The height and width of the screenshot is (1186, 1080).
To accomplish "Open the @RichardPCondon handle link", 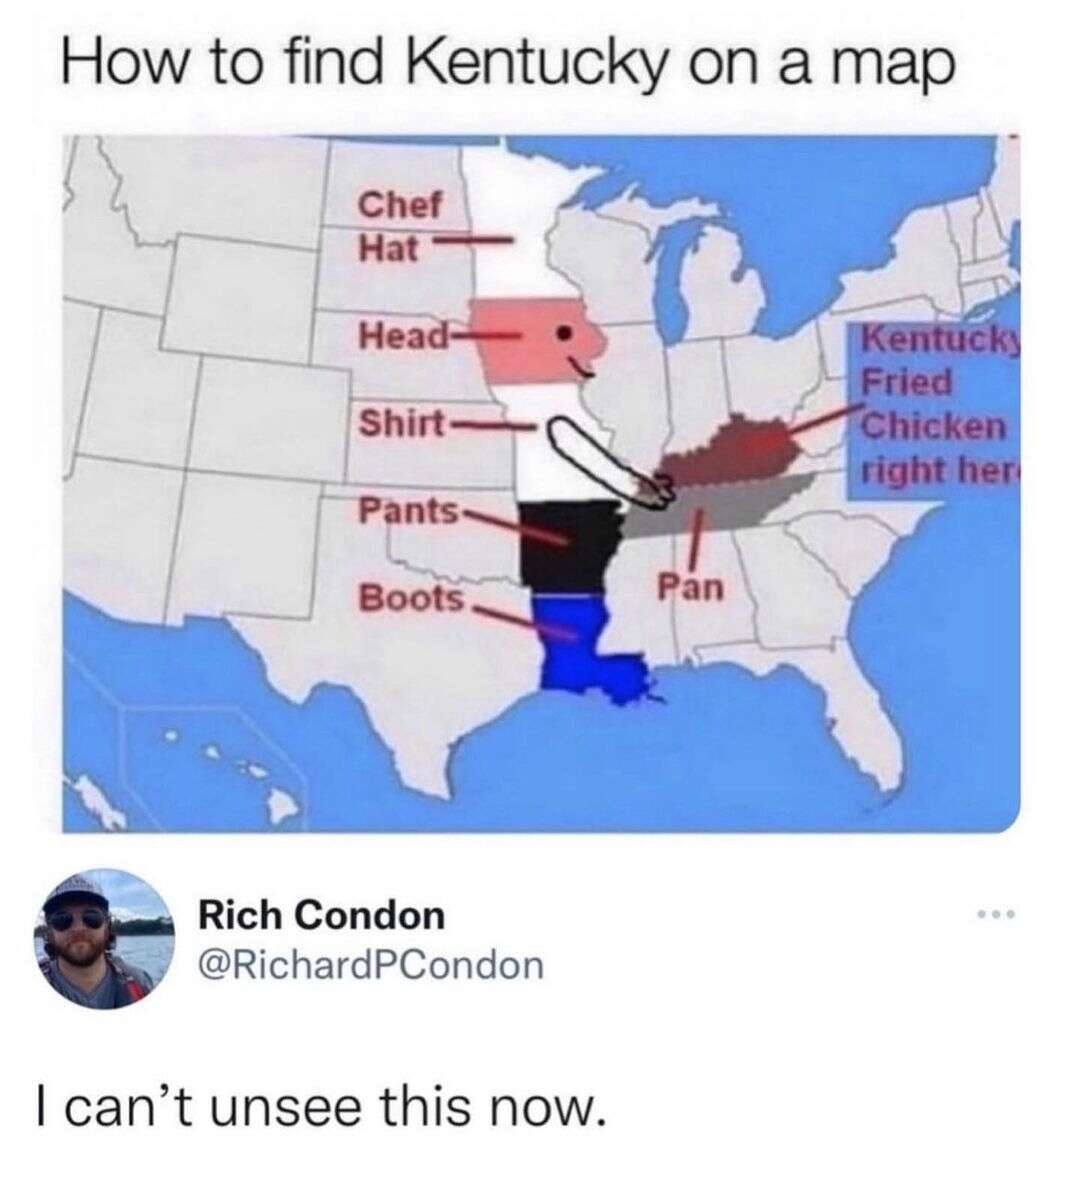I will coord(371,965).
